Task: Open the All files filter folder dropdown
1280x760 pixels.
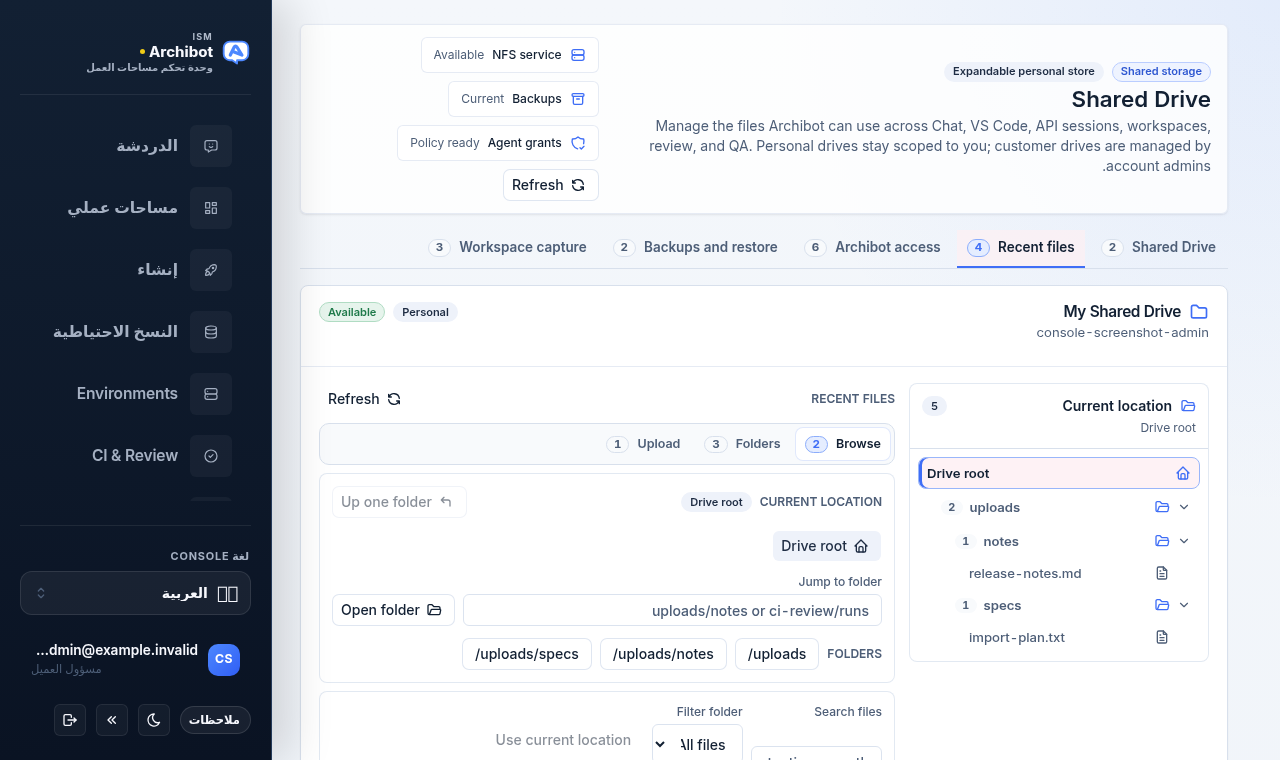Action: click(697, 744)
